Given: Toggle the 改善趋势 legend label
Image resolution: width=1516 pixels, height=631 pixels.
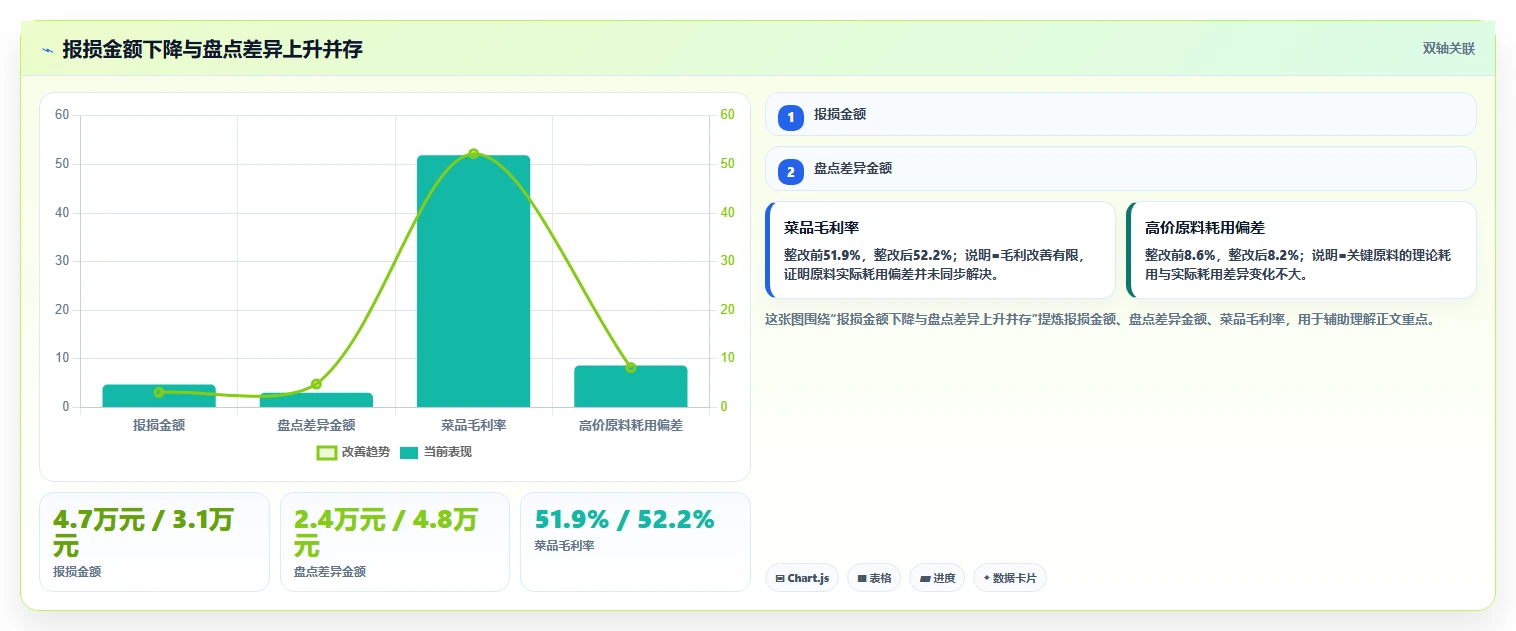Looking at the screenshot, I should pos(366,453).
